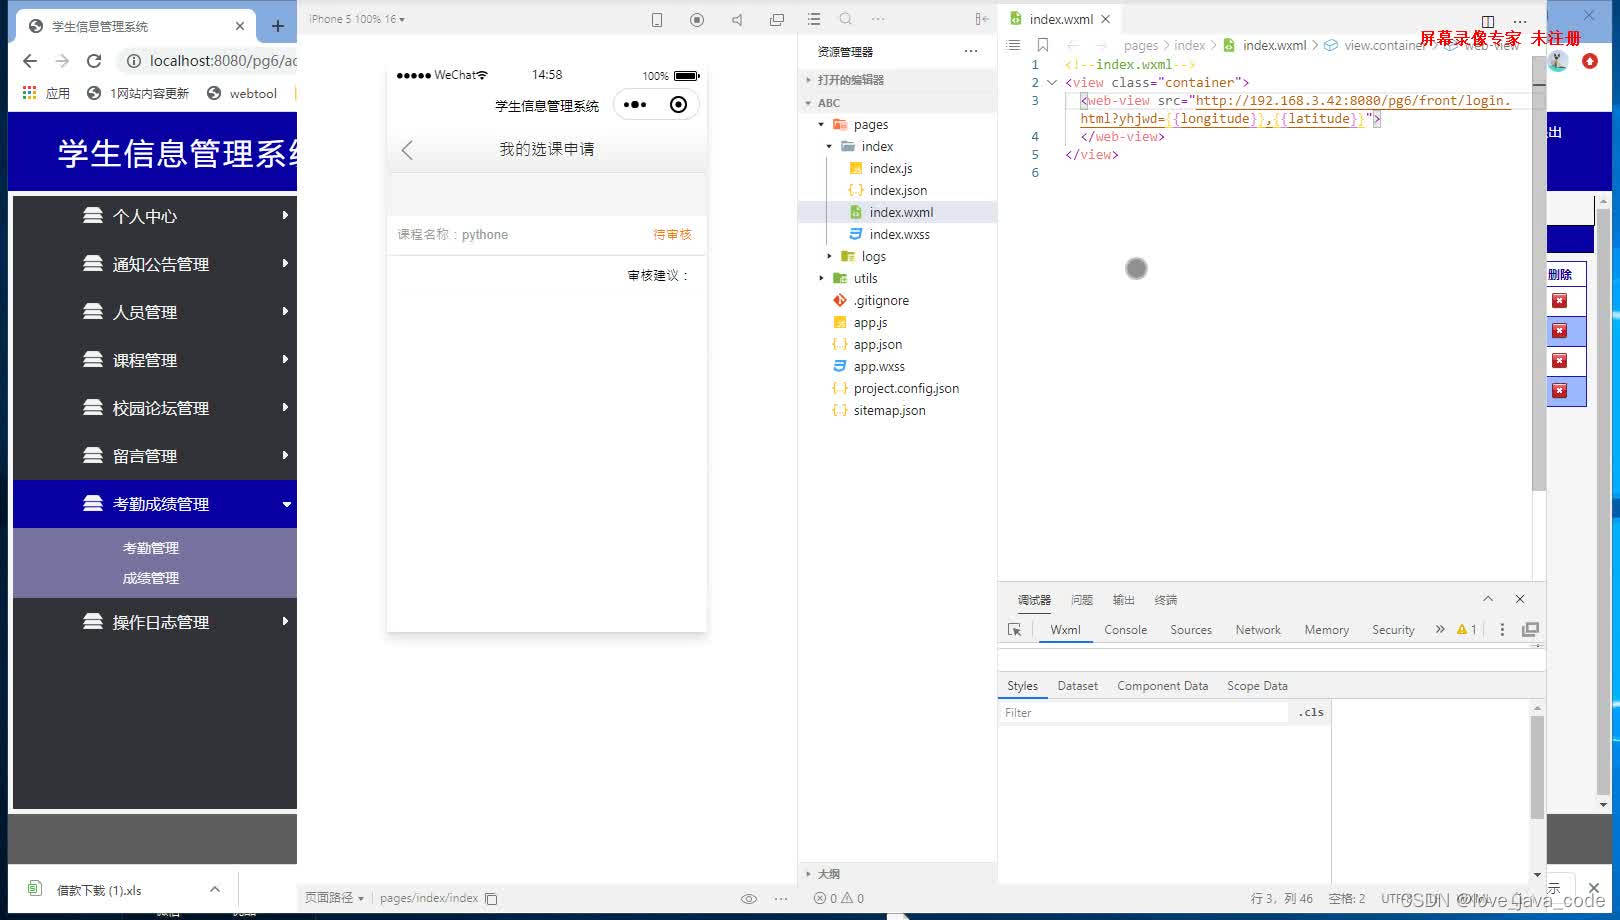Switch to the 终端 panel tab
Viewport: 1620px width, 920px height.
pos(1165,600)
